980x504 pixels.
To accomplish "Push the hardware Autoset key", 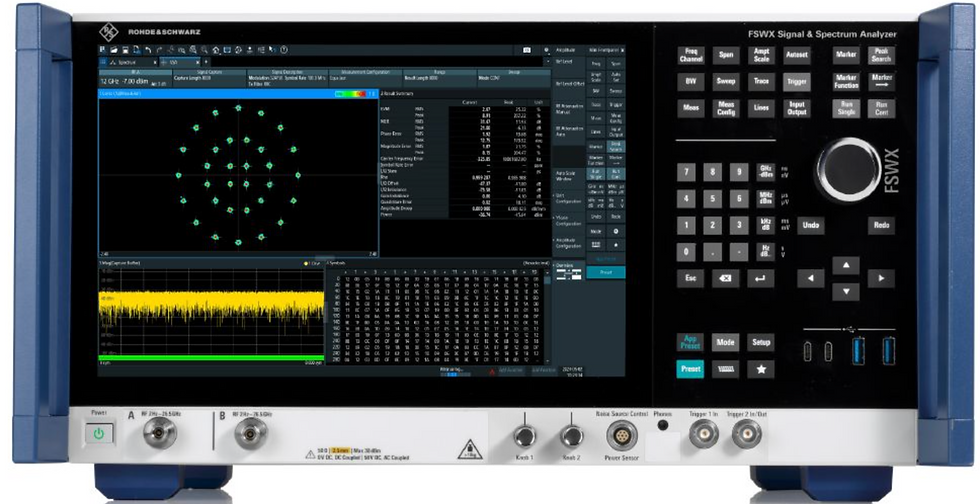I will point(797,55).
